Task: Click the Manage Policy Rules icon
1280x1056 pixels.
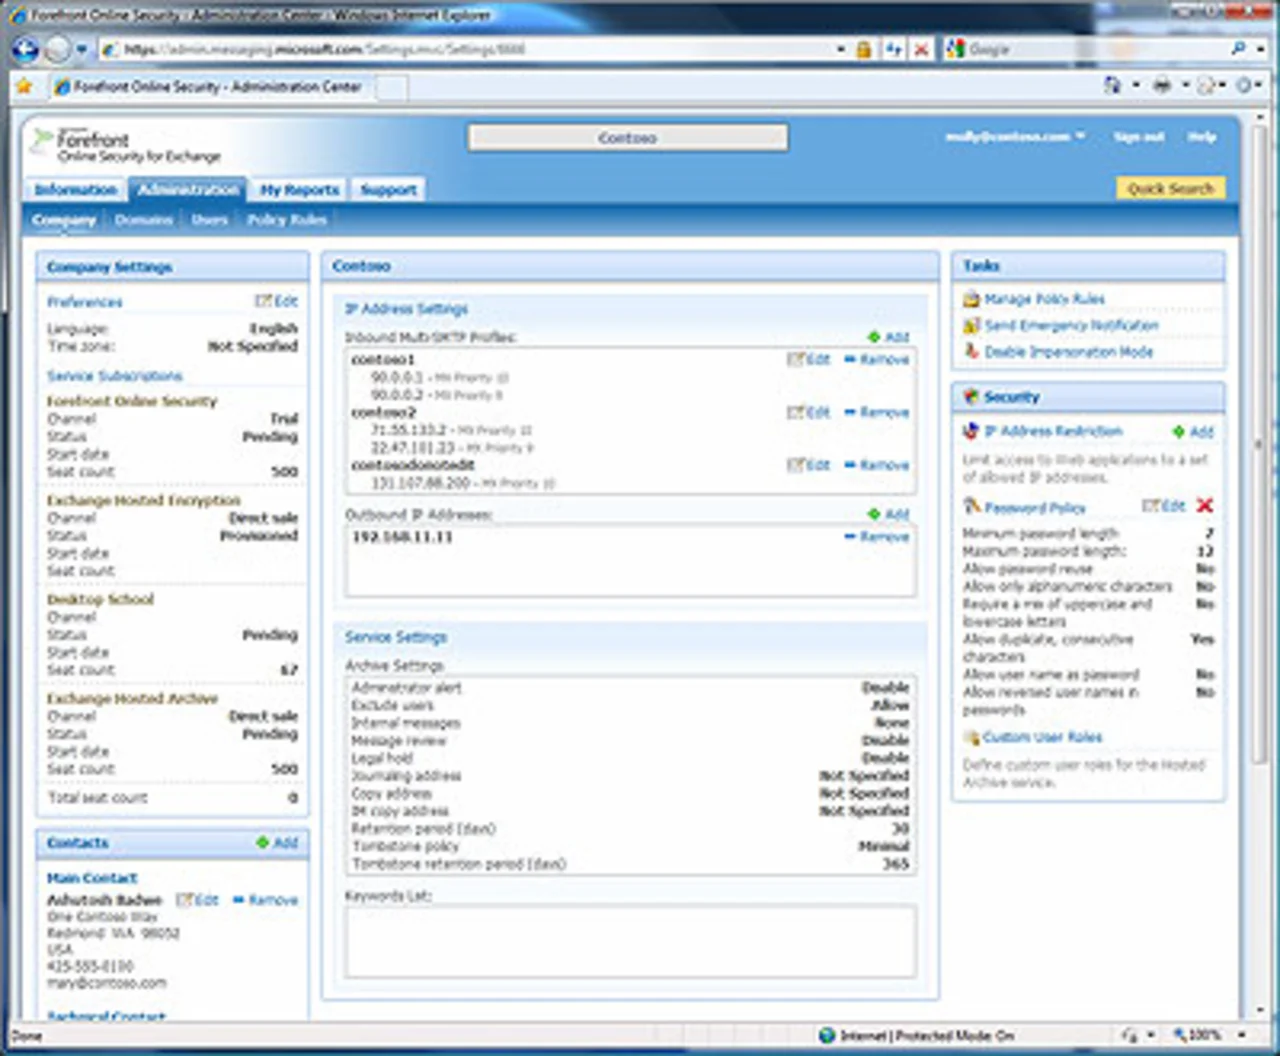Action: (x=971, y=299)
